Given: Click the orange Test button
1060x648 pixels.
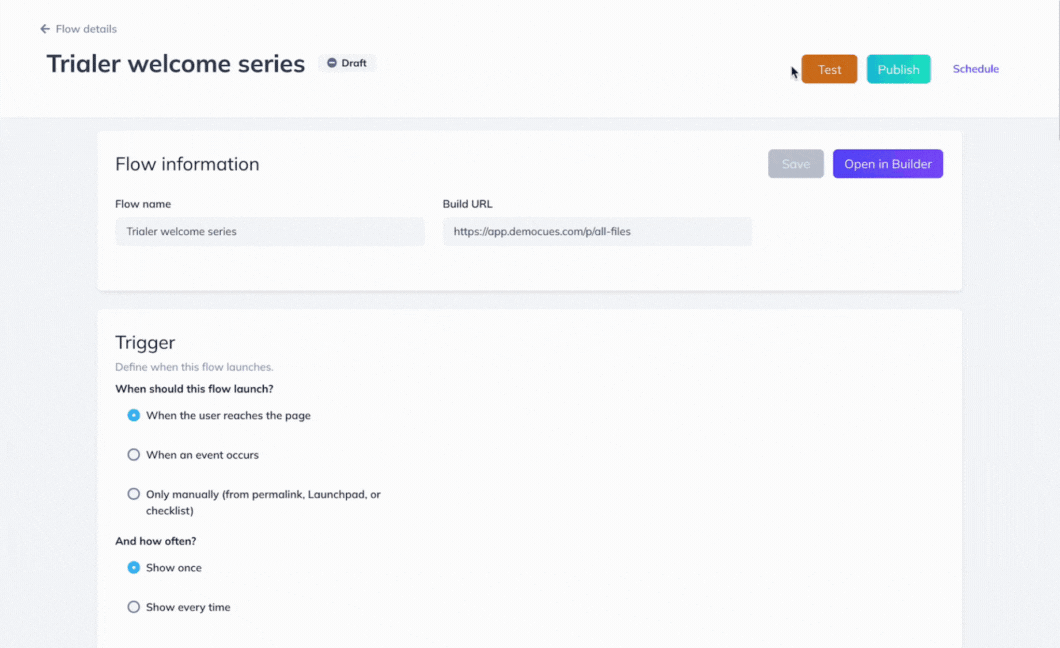Looking at the screenshot, I should point(829,69).
